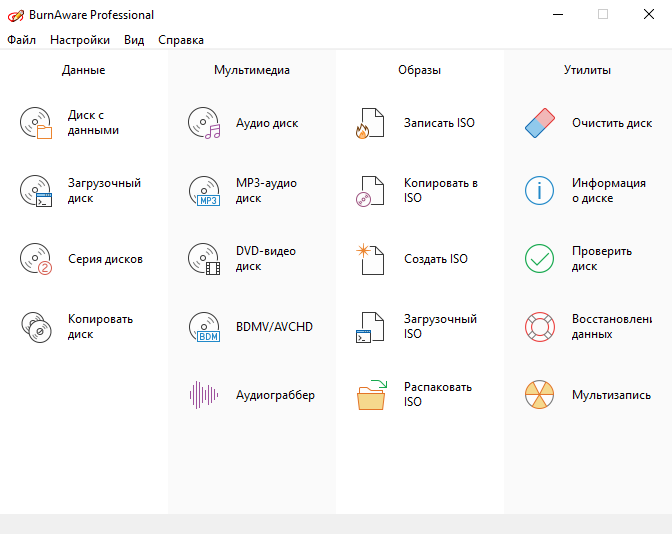
Task: Launch 'Аудиограббер' label
Action: [x=275, y=395]
